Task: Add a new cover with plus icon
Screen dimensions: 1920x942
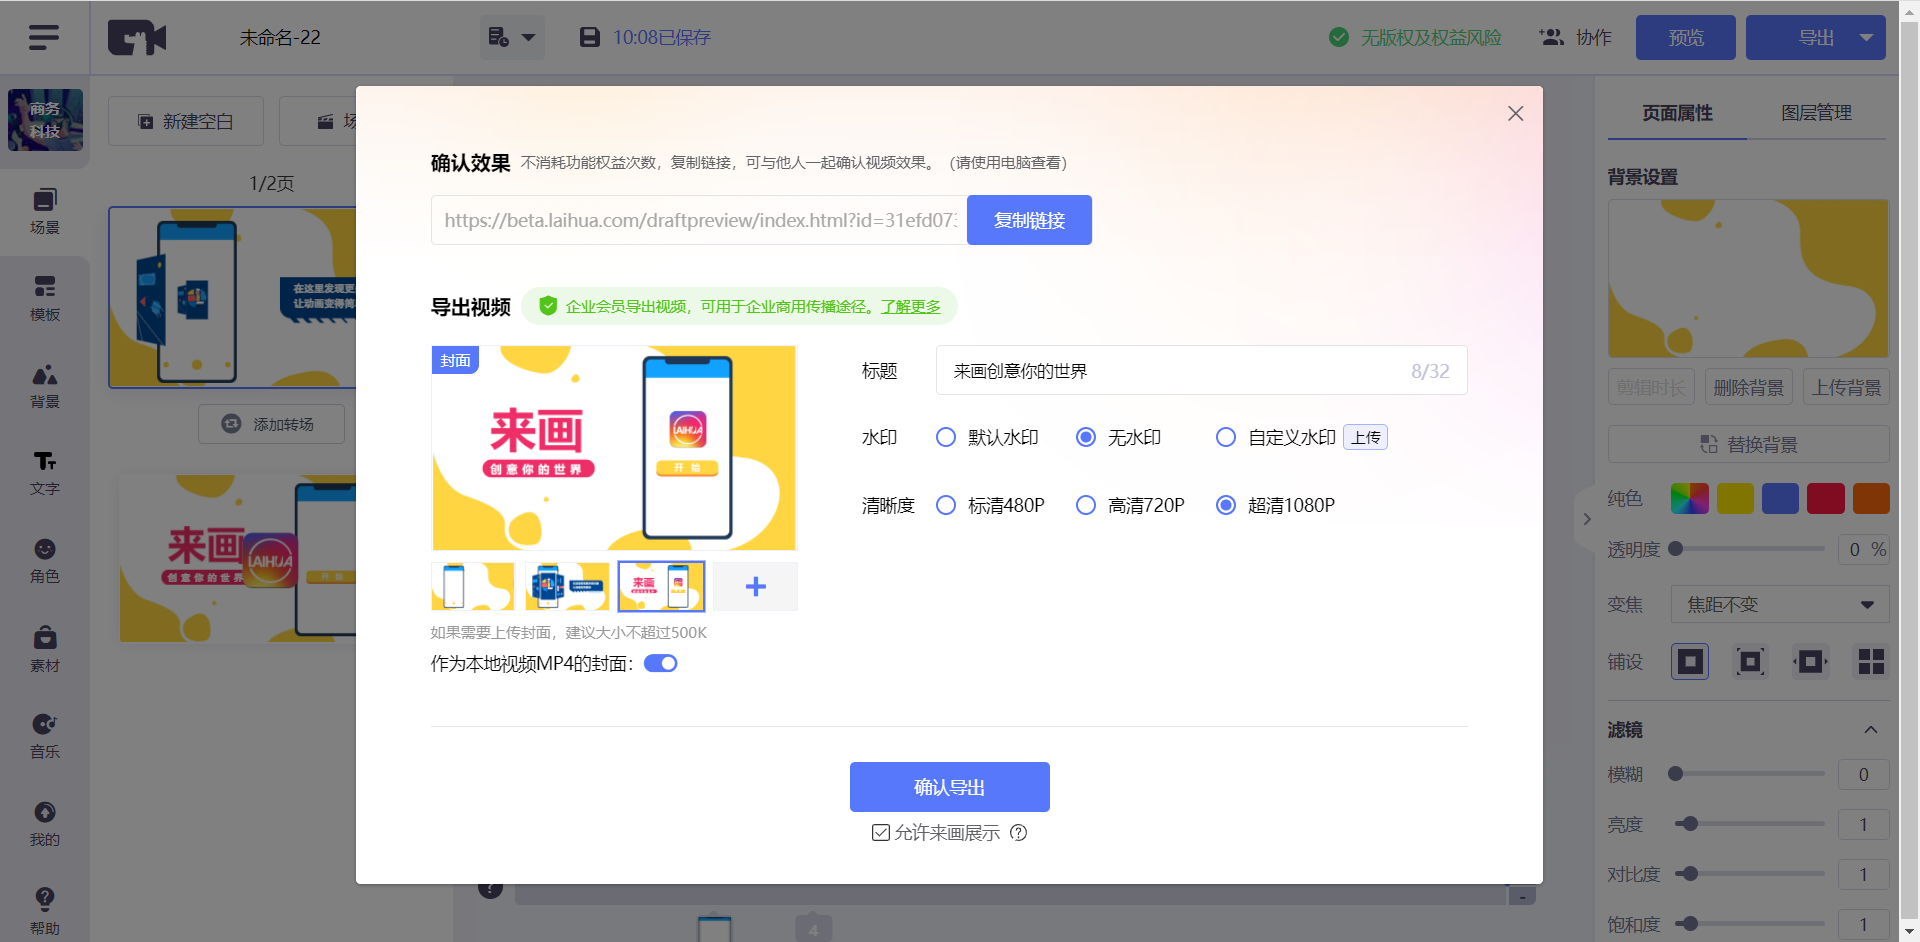Action: (x=756, y=587)
